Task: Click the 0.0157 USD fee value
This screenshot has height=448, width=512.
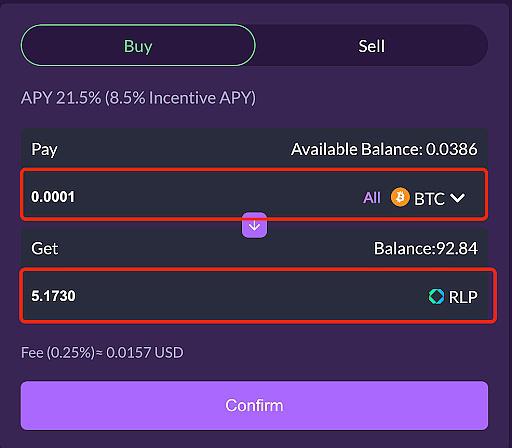Action: click(x=145, y=353)
